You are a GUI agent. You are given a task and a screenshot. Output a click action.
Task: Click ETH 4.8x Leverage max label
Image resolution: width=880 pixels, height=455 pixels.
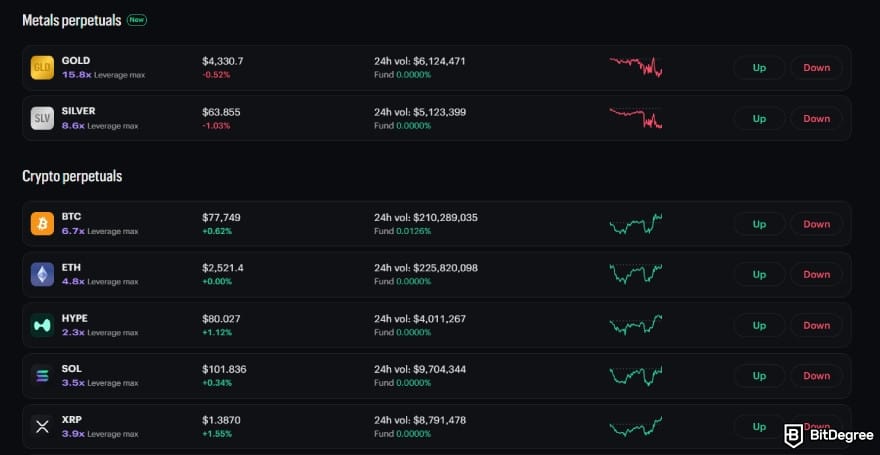point(100,282)
